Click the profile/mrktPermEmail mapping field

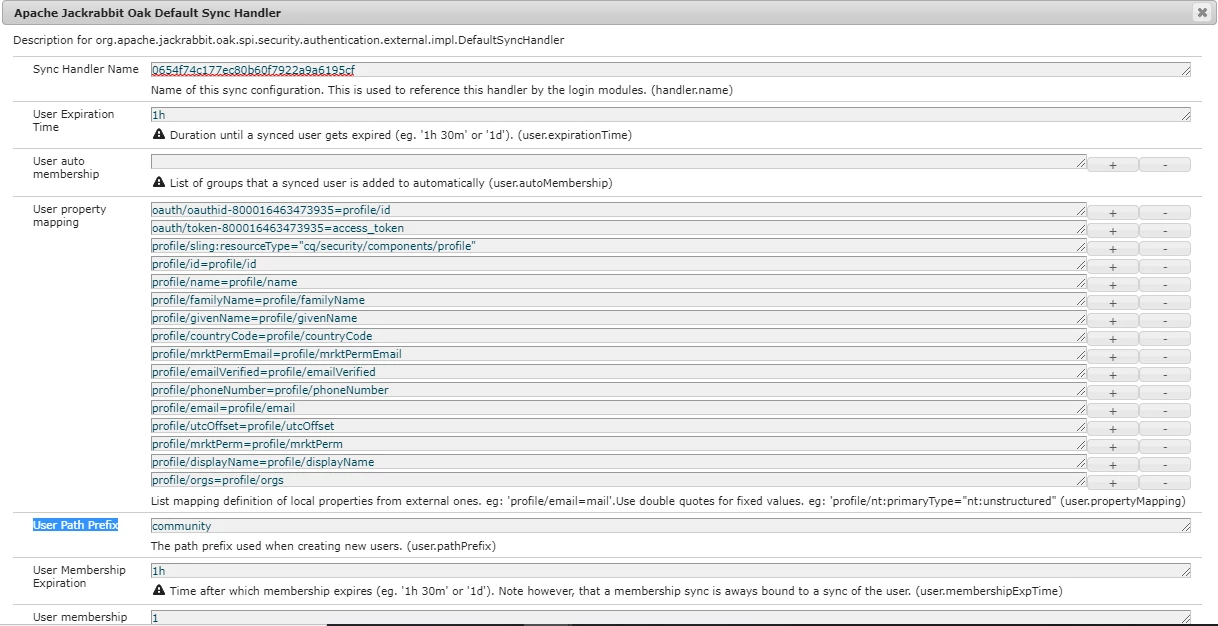click(x=619, y=354)
